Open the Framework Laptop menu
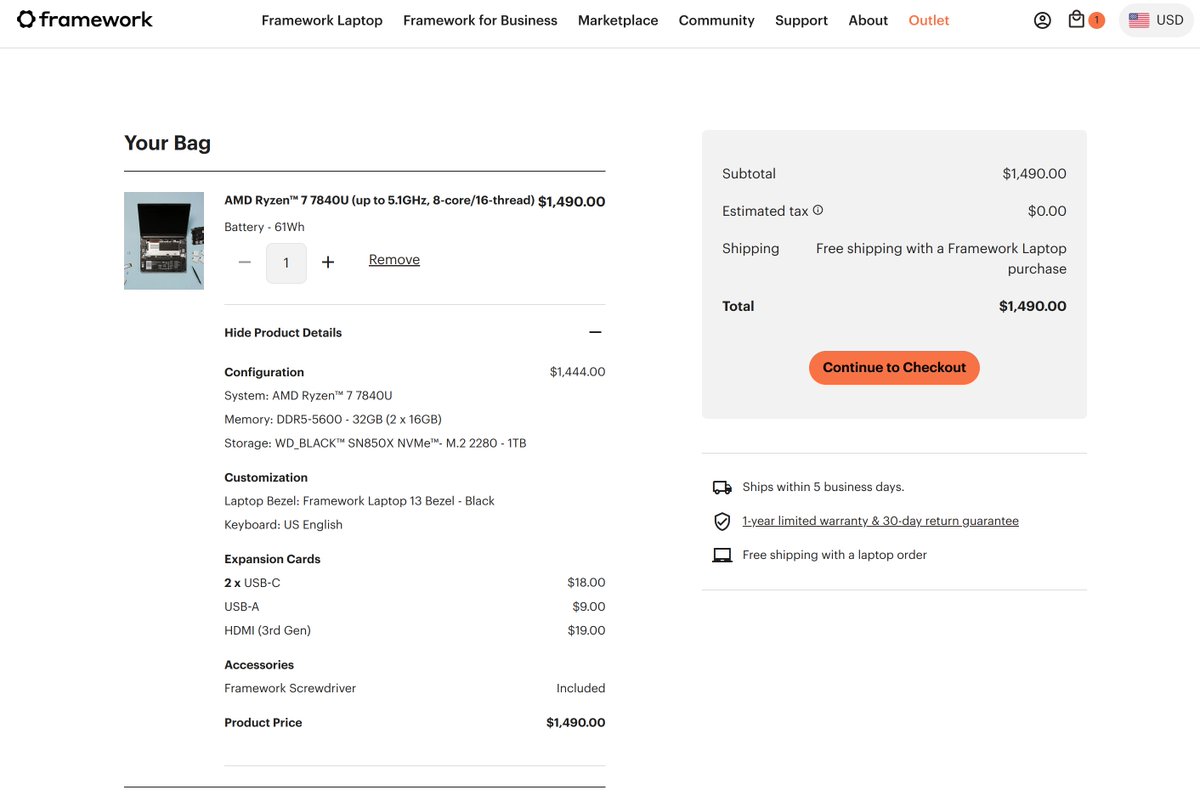This screenshot has height=807, width=1200. 322,20
